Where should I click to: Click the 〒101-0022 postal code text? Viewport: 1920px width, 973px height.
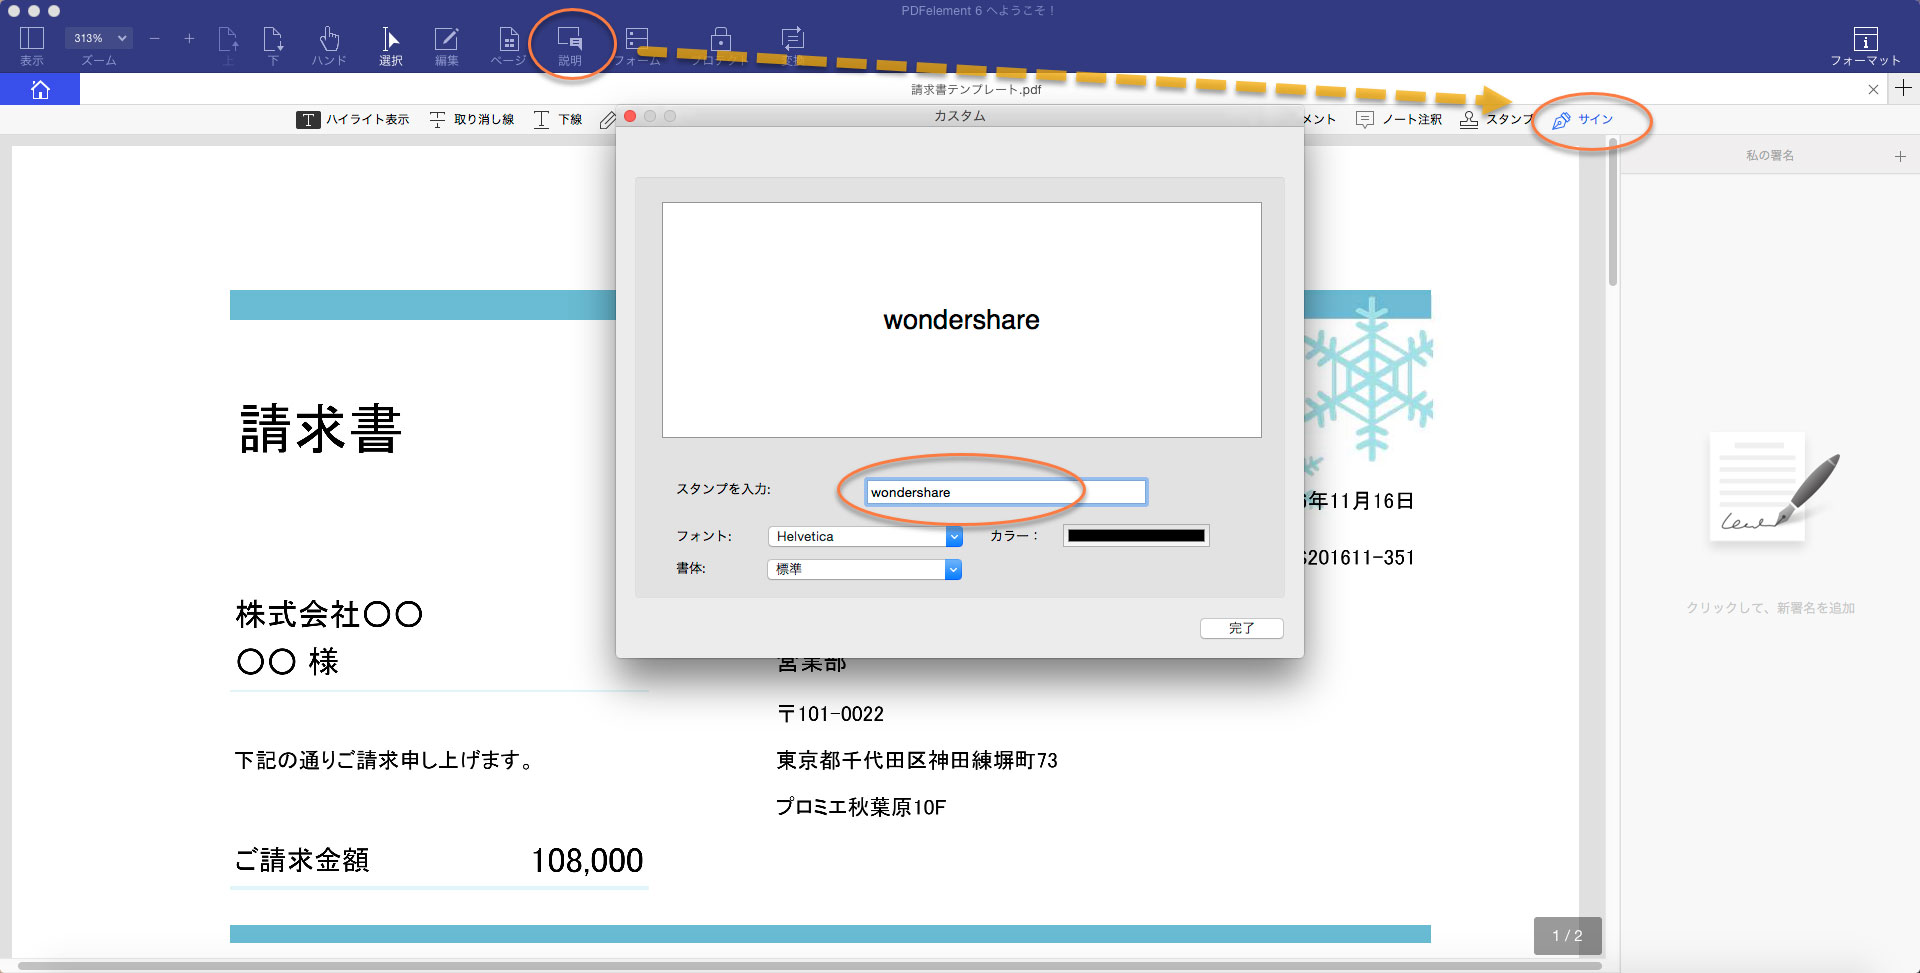[x=831, y=714]
